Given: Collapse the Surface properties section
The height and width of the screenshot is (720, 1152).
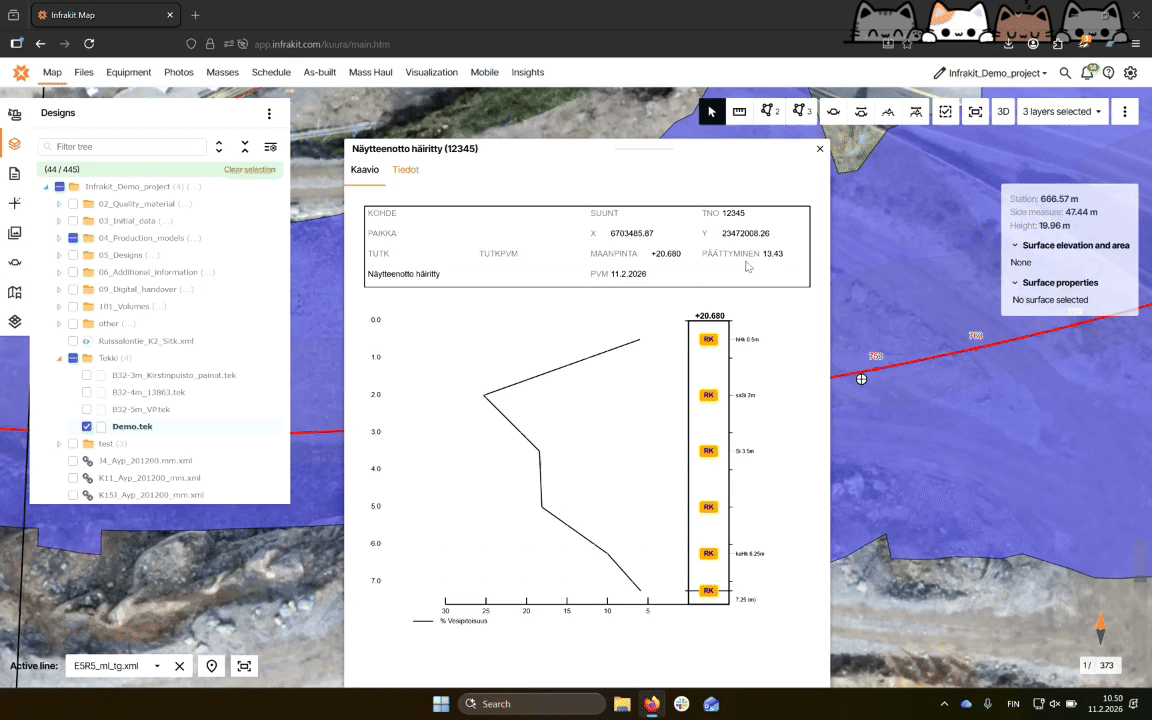Looking at the screenshot, I should coord(1015,283).
